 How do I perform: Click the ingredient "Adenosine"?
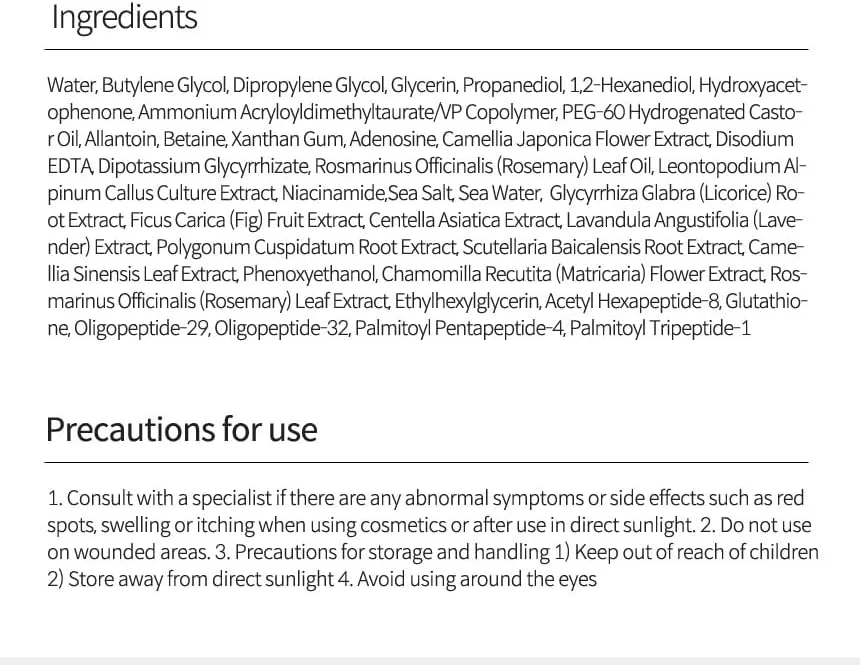pos(398,139)
